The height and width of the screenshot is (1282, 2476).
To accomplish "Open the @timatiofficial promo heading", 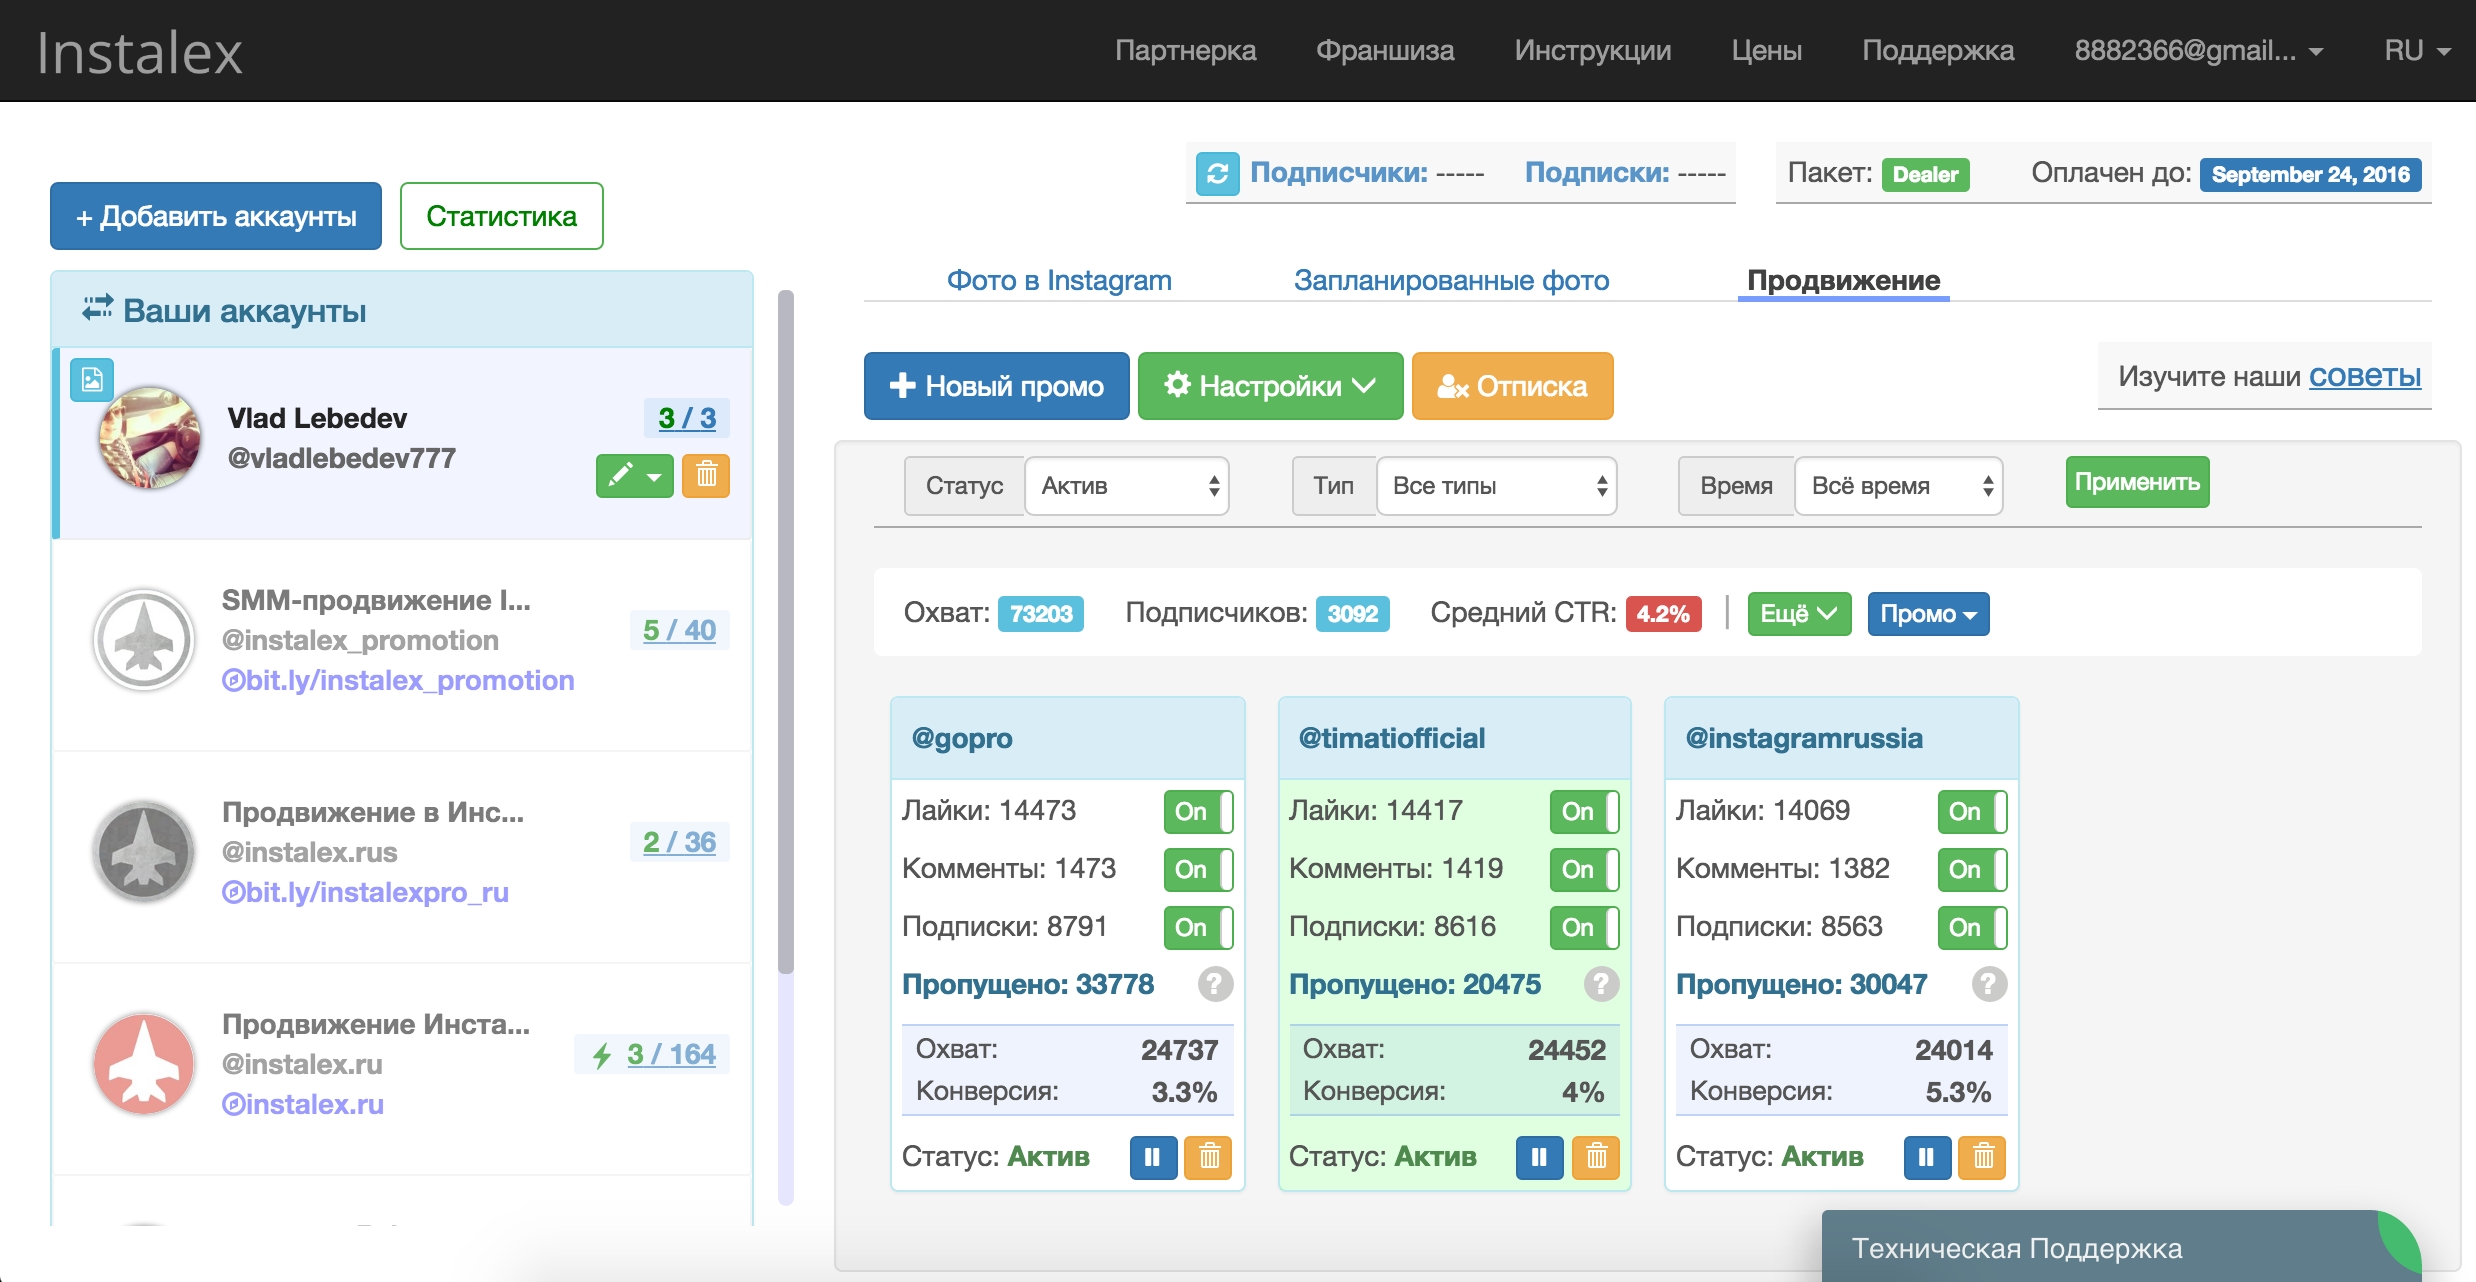I will (1391, 738).
